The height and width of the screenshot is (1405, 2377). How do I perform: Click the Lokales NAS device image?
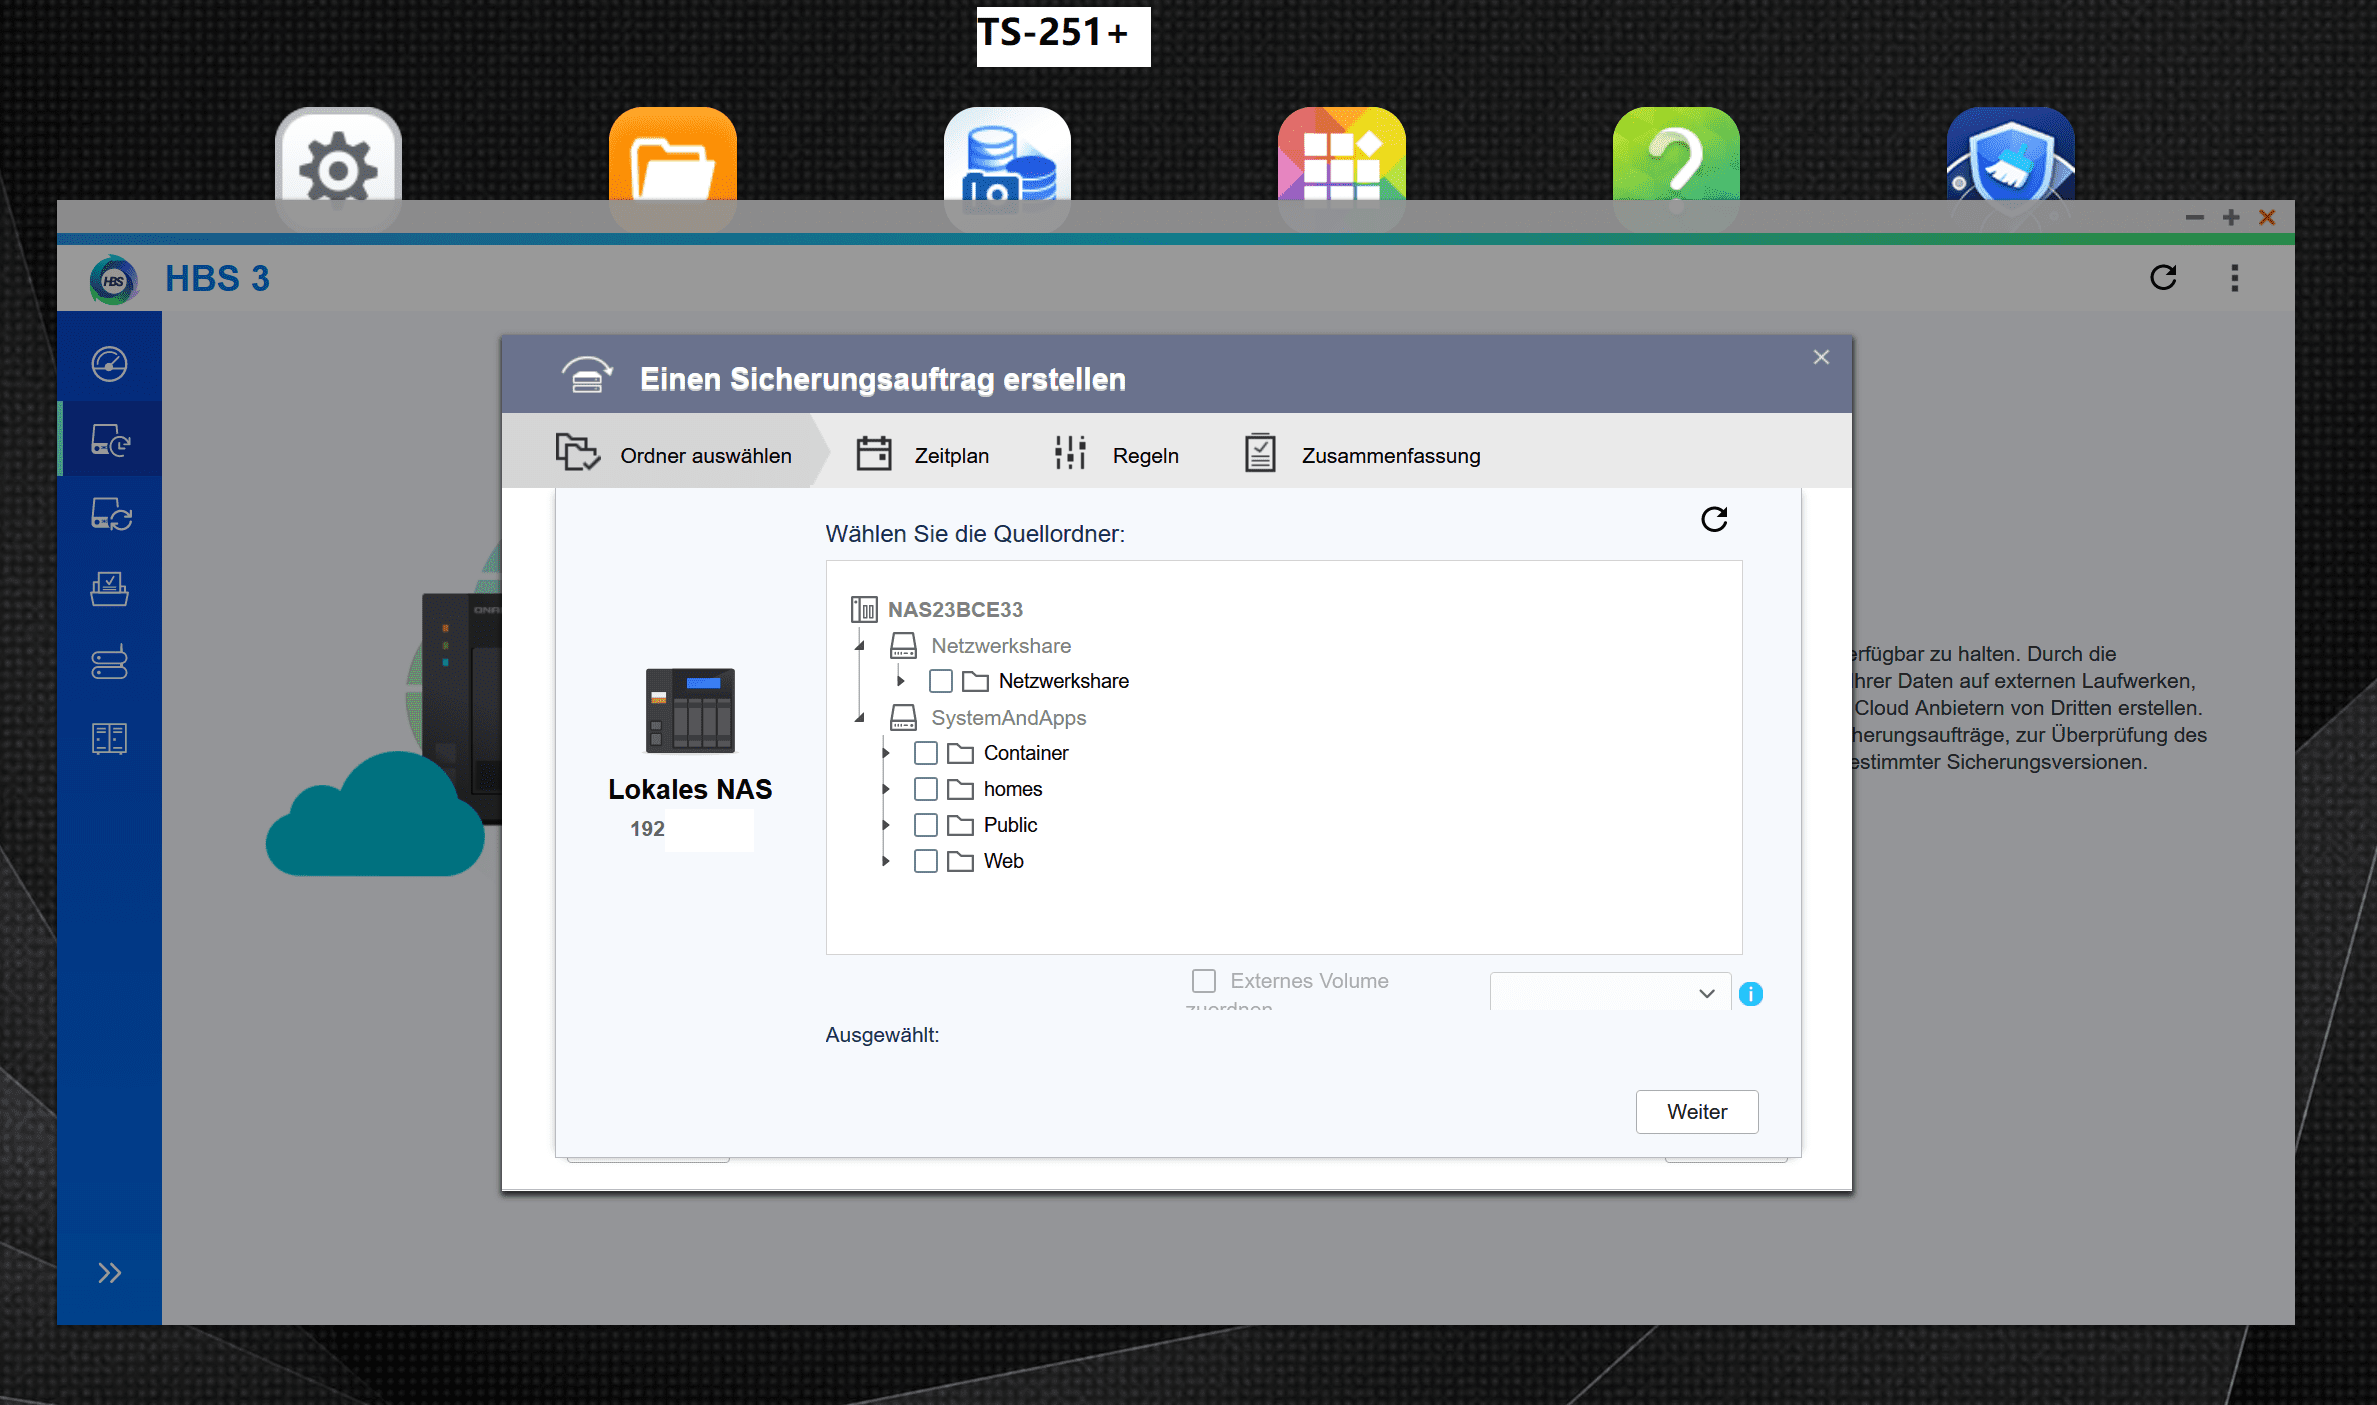coord(690,710)
